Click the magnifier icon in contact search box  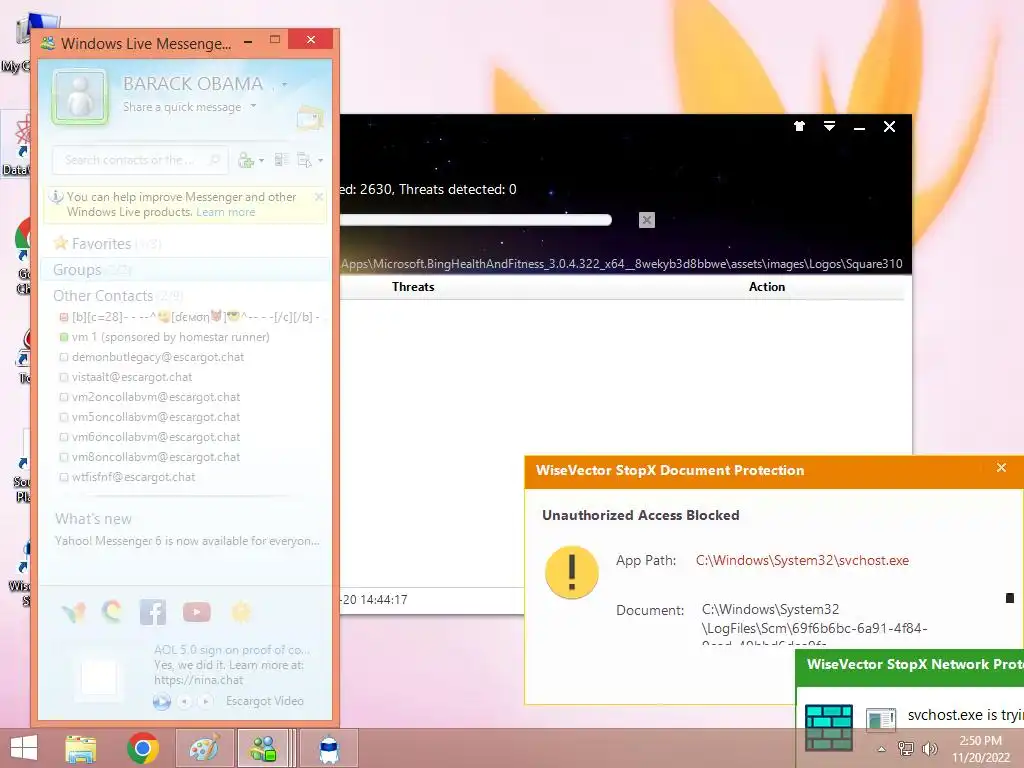[214, 160]
